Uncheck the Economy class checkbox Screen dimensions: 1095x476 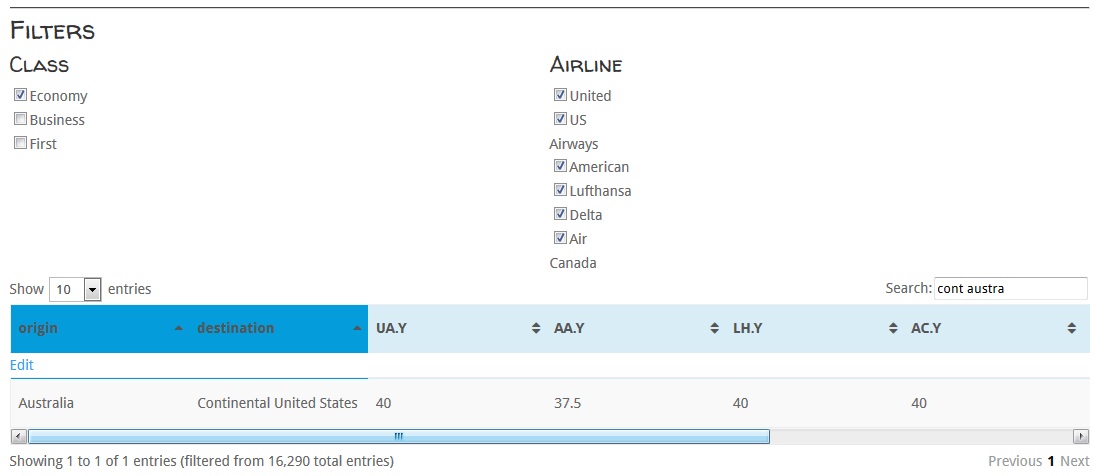(x=20, y=96)
